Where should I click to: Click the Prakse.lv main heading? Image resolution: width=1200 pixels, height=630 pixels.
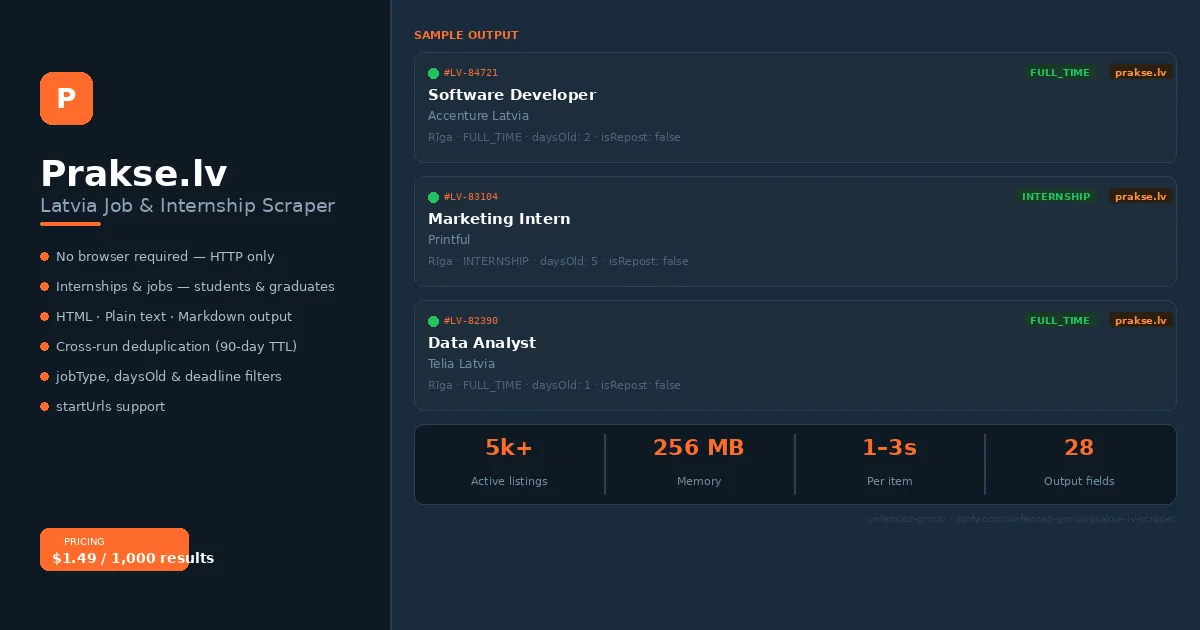pyautogui.click(x=134, y=174)
